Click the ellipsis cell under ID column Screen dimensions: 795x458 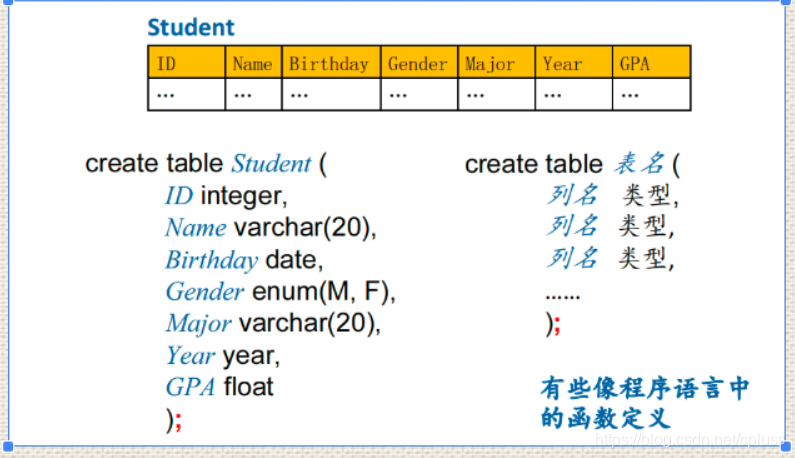(187, 94)
